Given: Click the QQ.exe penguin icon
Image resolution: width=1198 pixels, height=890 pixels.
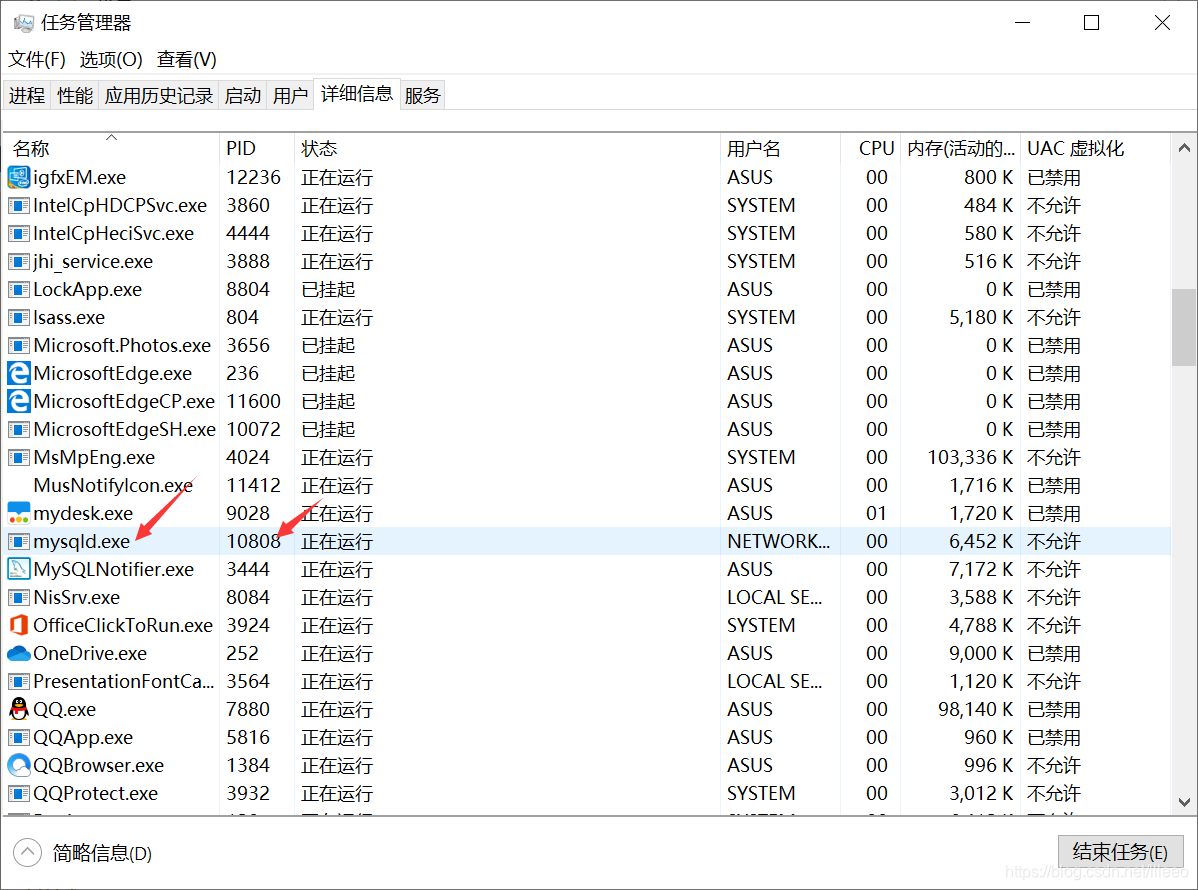Looking at the screenshot, I should (x=18, y=709).
